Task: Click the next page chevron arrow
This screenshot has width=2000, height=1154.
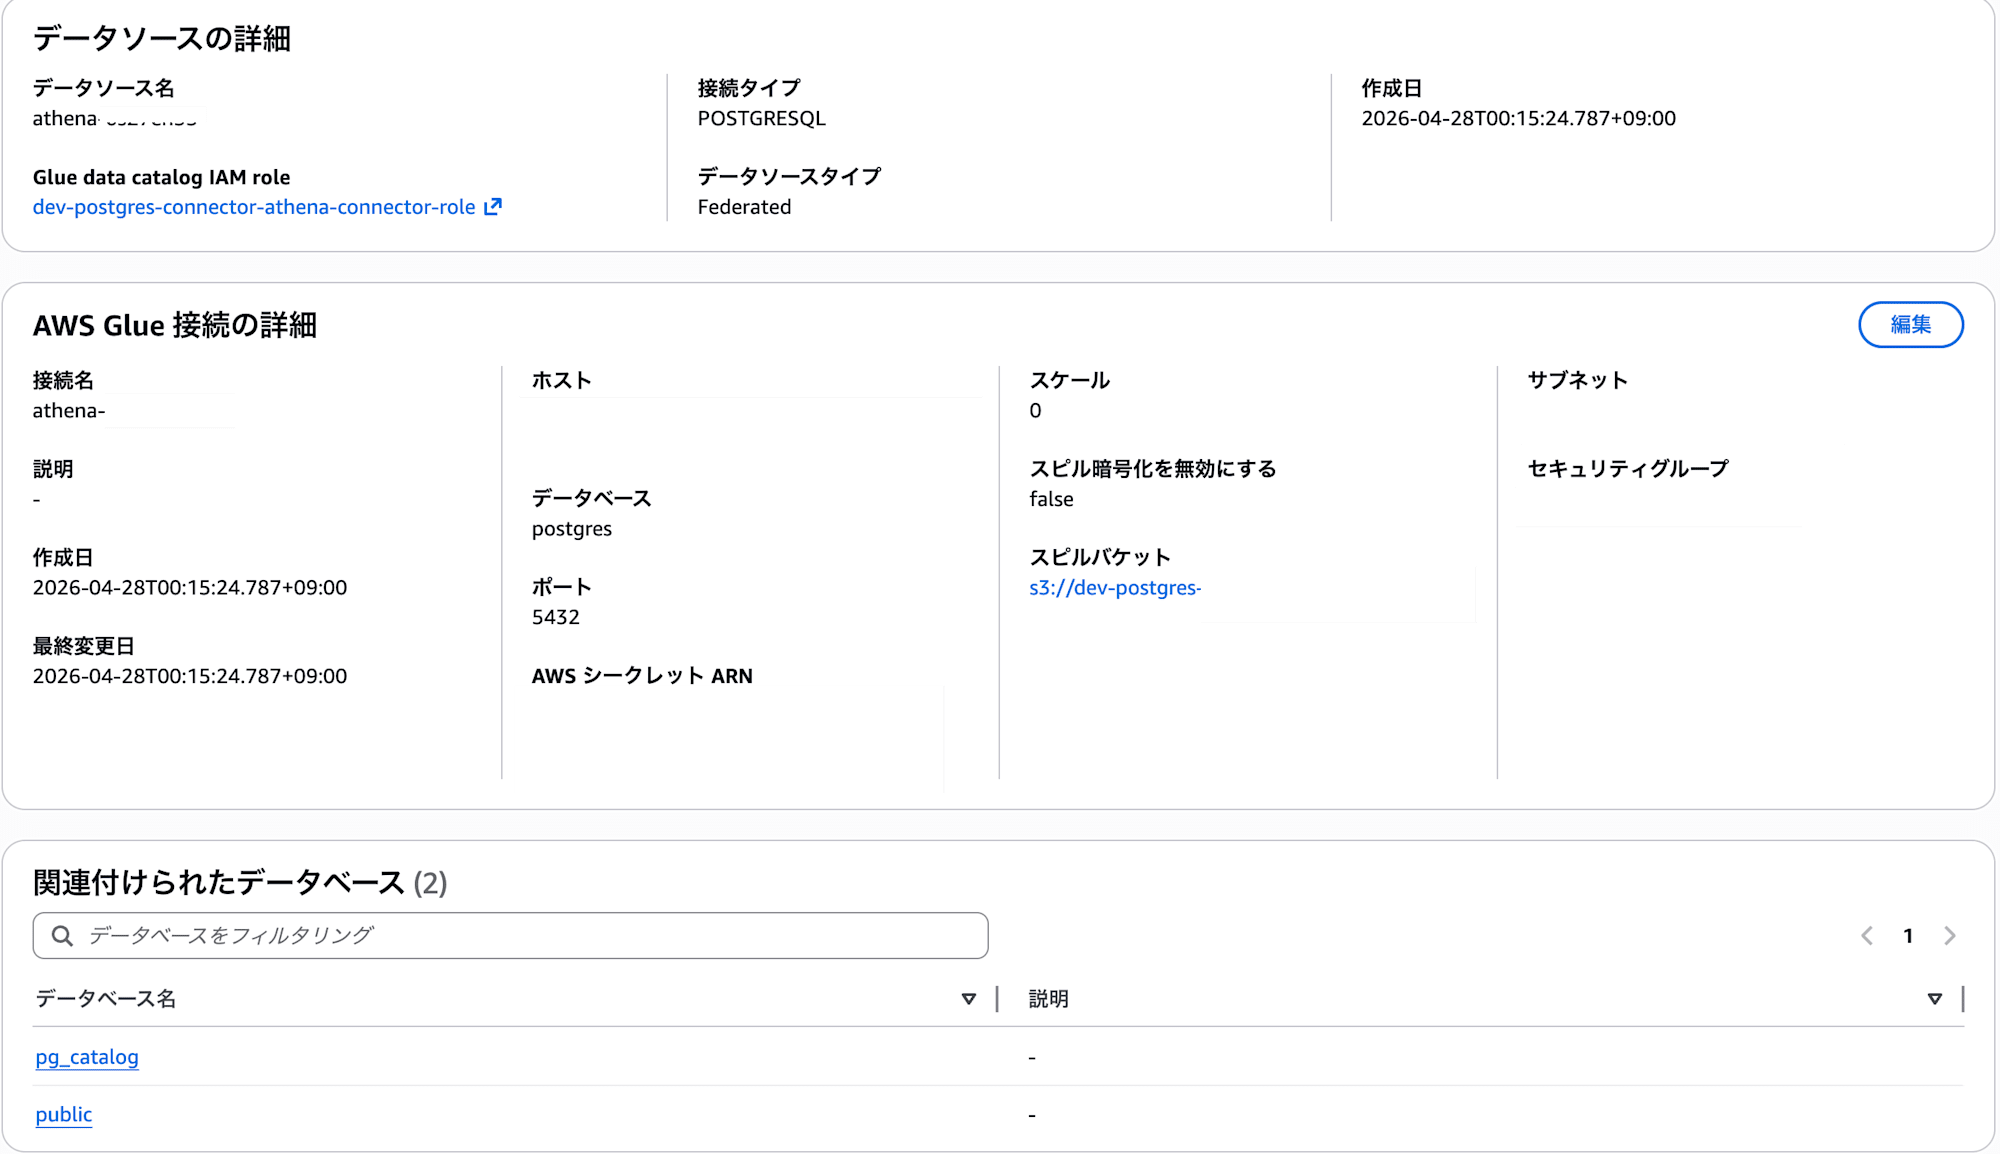Action: [x=1949, y=935]
